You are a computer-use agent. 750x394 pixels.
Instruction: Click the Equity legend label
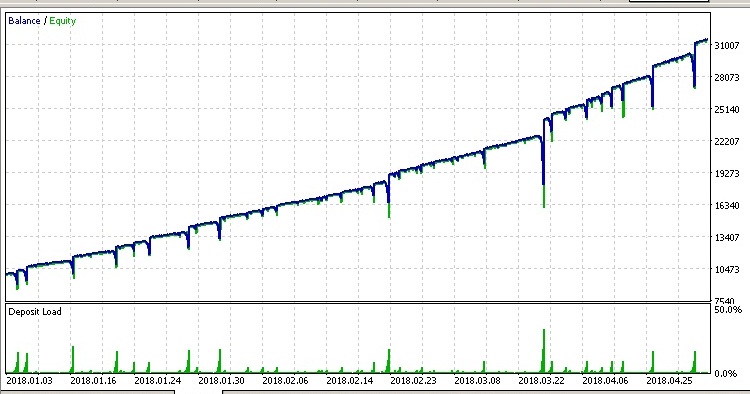(x=63, y=21)
